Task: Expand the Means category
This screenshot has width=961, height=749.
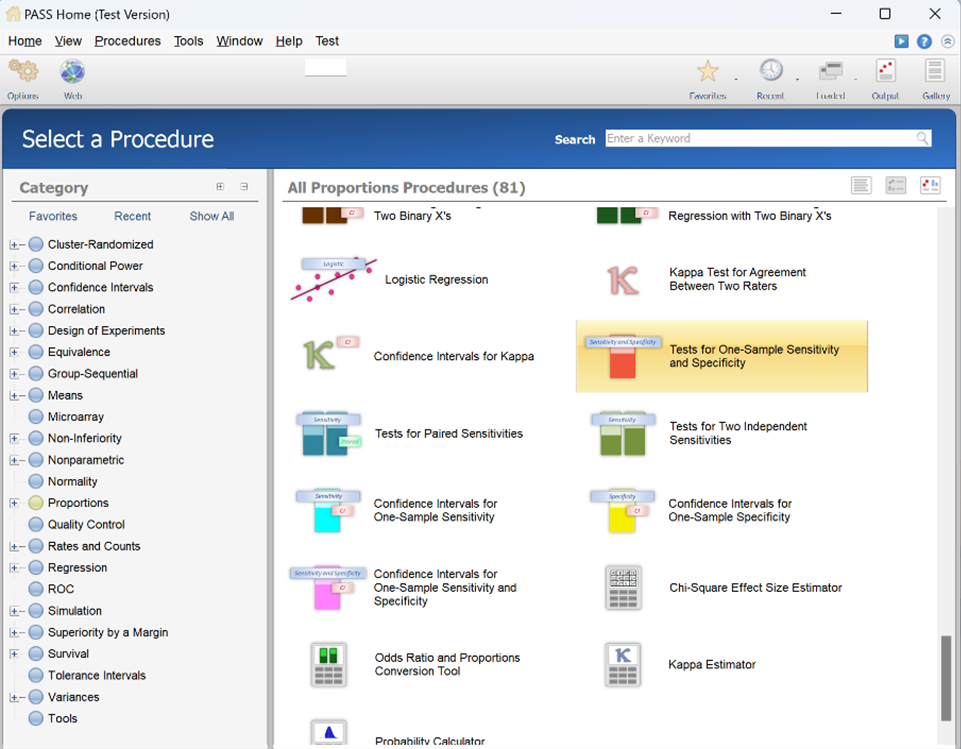Action: (x=14, y=396)
